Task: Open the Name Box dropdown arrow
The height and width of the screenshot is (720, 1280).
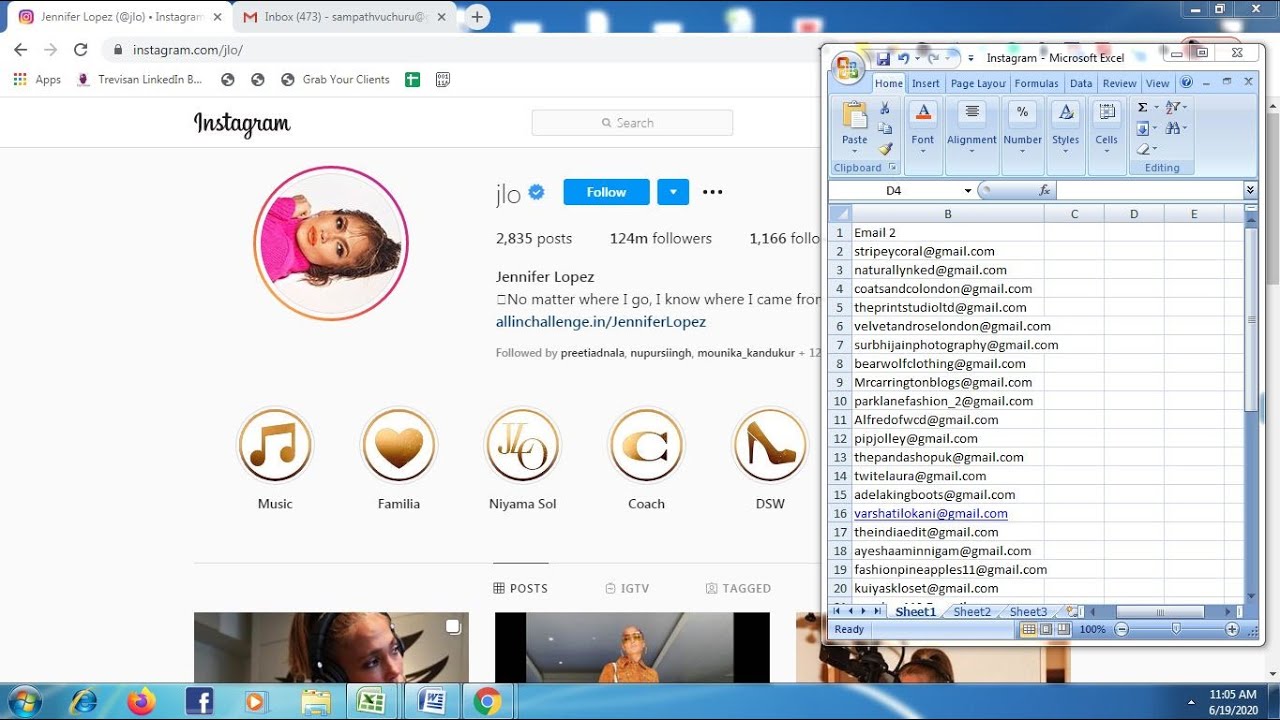Action: coord(967,190)
